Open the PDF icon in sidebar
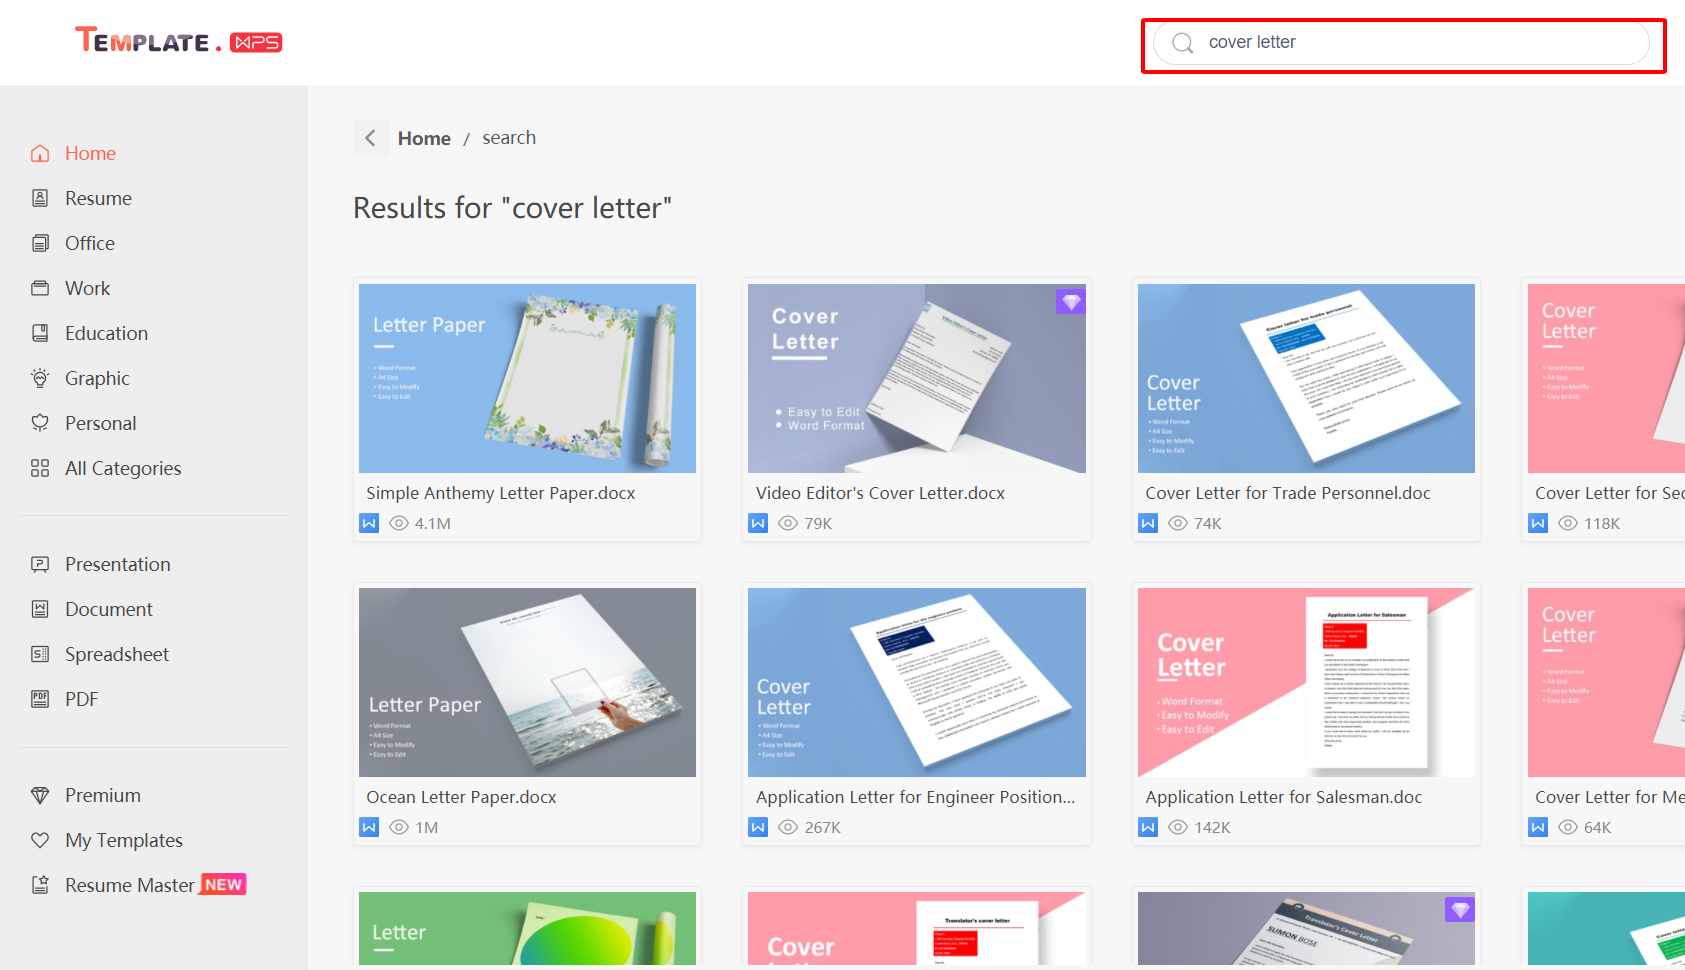The image size is (1685, 970). pyautogui.click(x=40, y=699)
